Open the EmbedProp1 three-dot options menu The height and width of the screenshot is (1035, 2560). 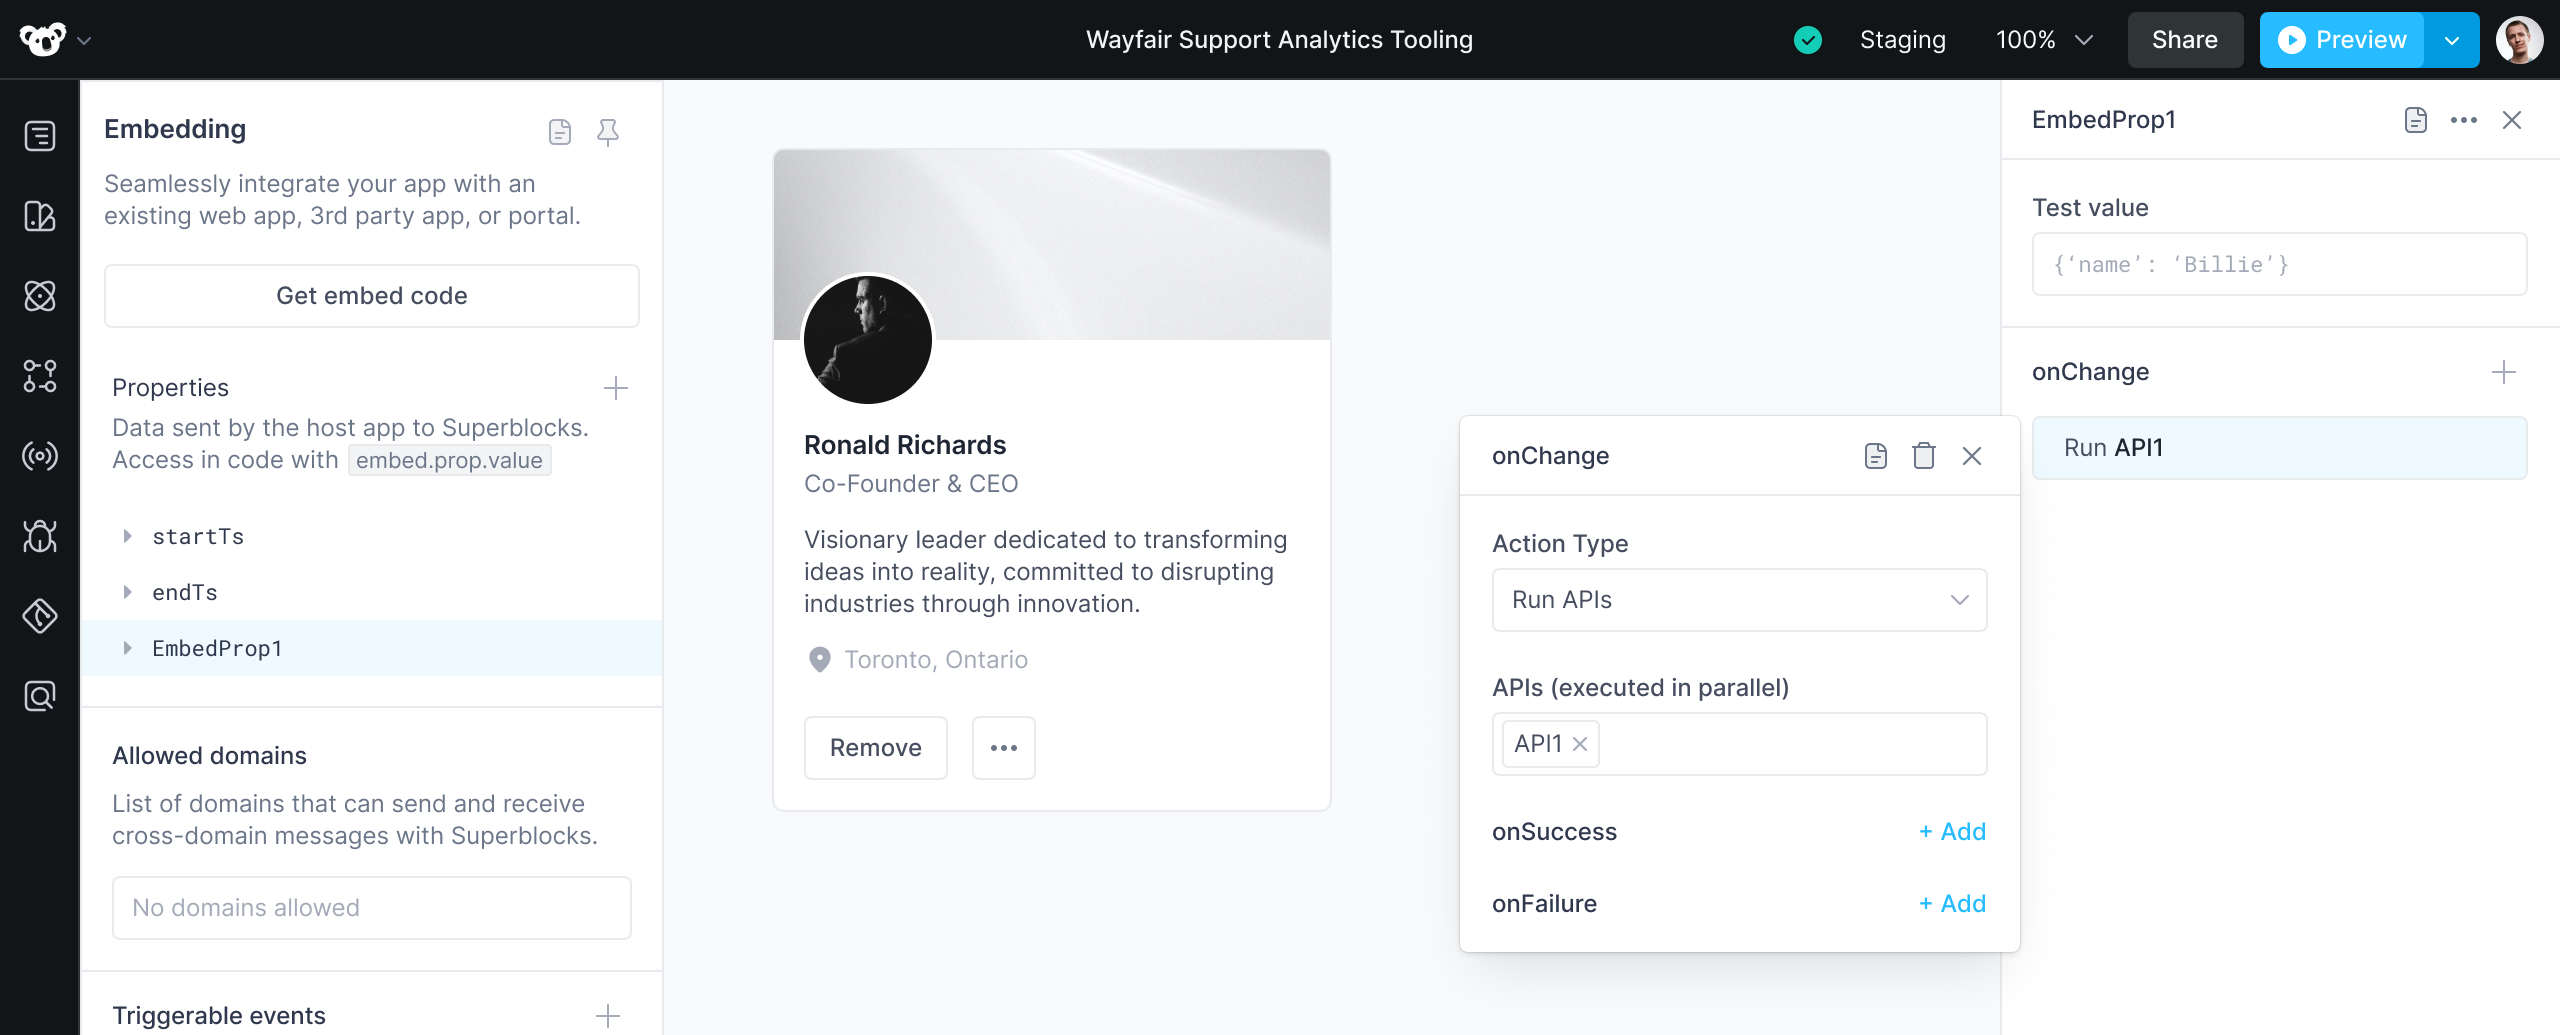[x=2464, y=119]
